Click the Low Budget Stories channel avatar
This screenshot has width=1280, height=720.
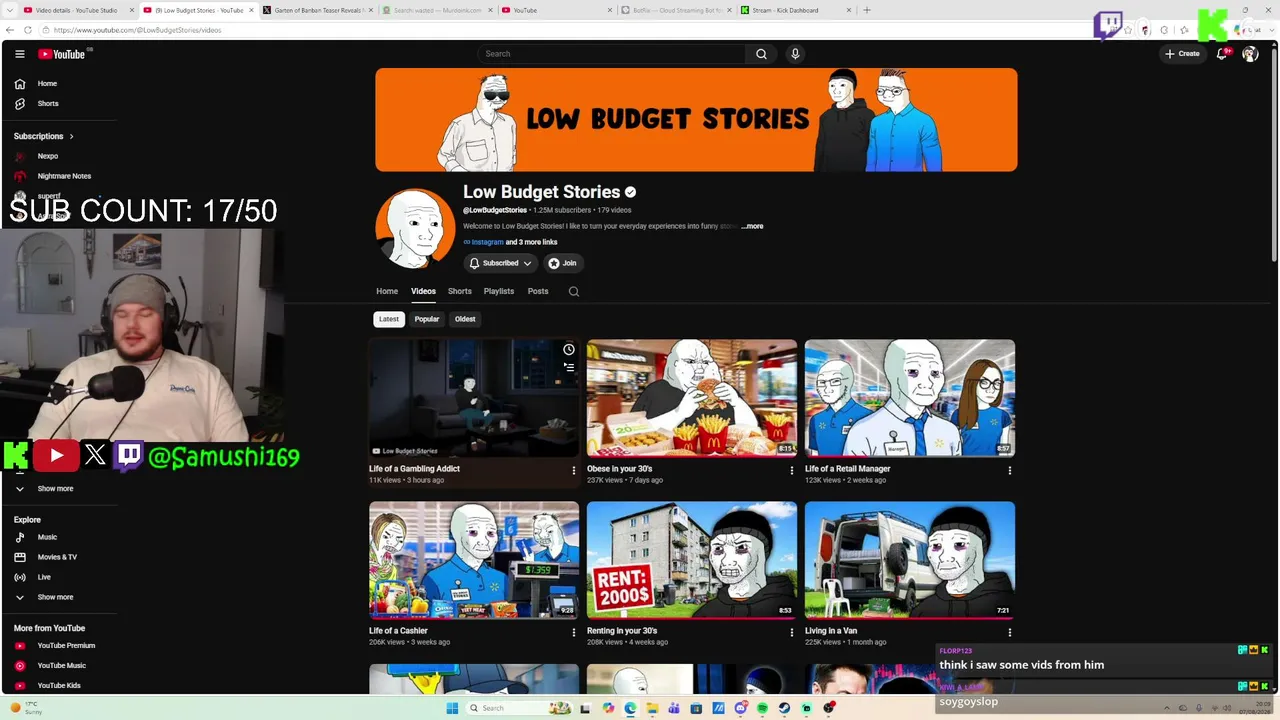415,228
